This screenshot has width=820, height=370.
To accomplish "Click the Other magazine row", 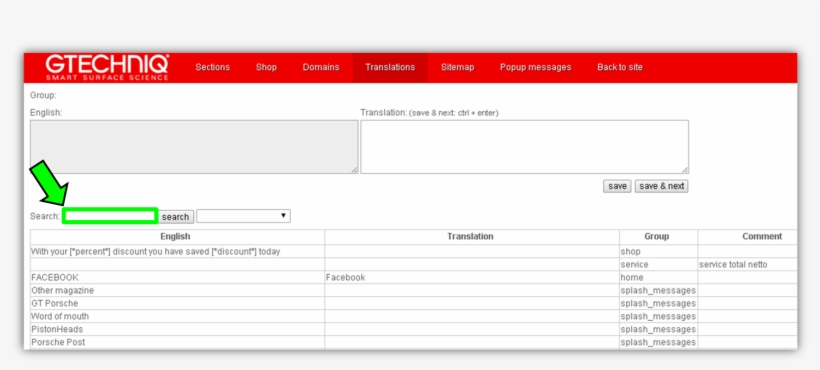I will tap(177, 290).
